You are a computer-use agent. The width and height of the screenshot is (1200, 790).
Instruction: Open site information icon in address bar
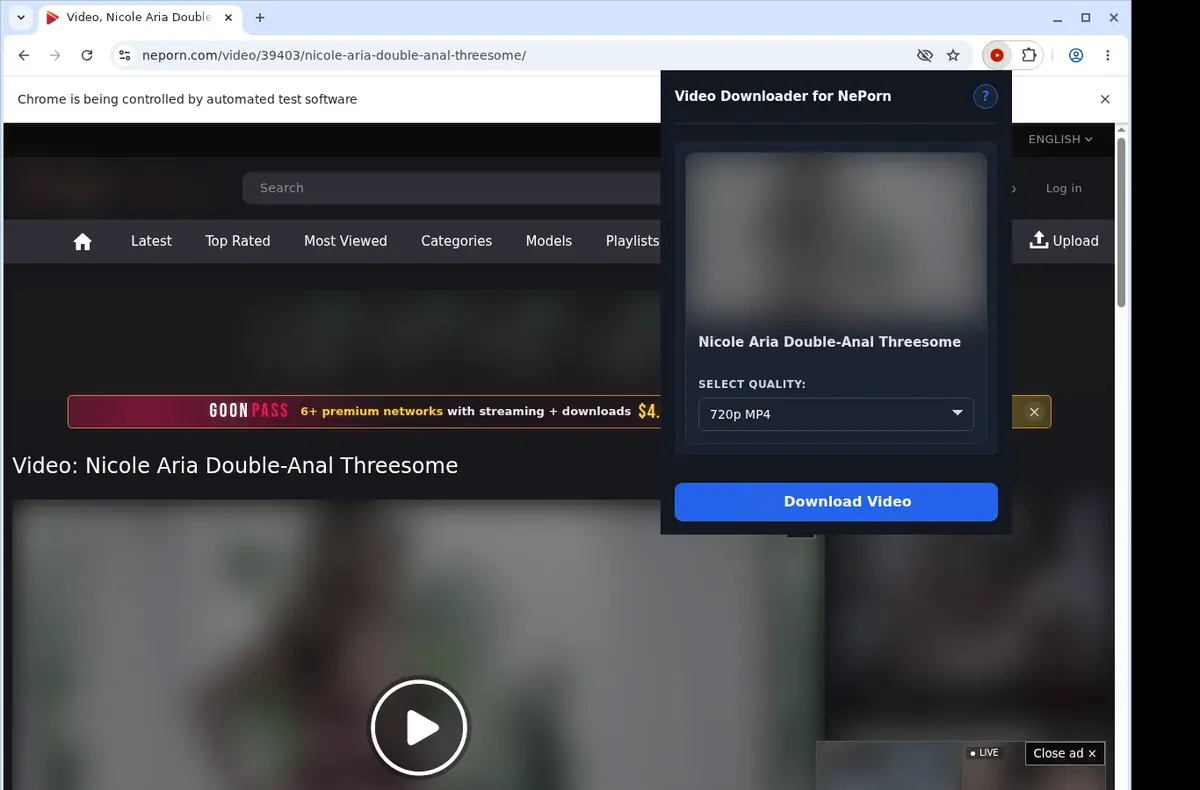[124, 56]
